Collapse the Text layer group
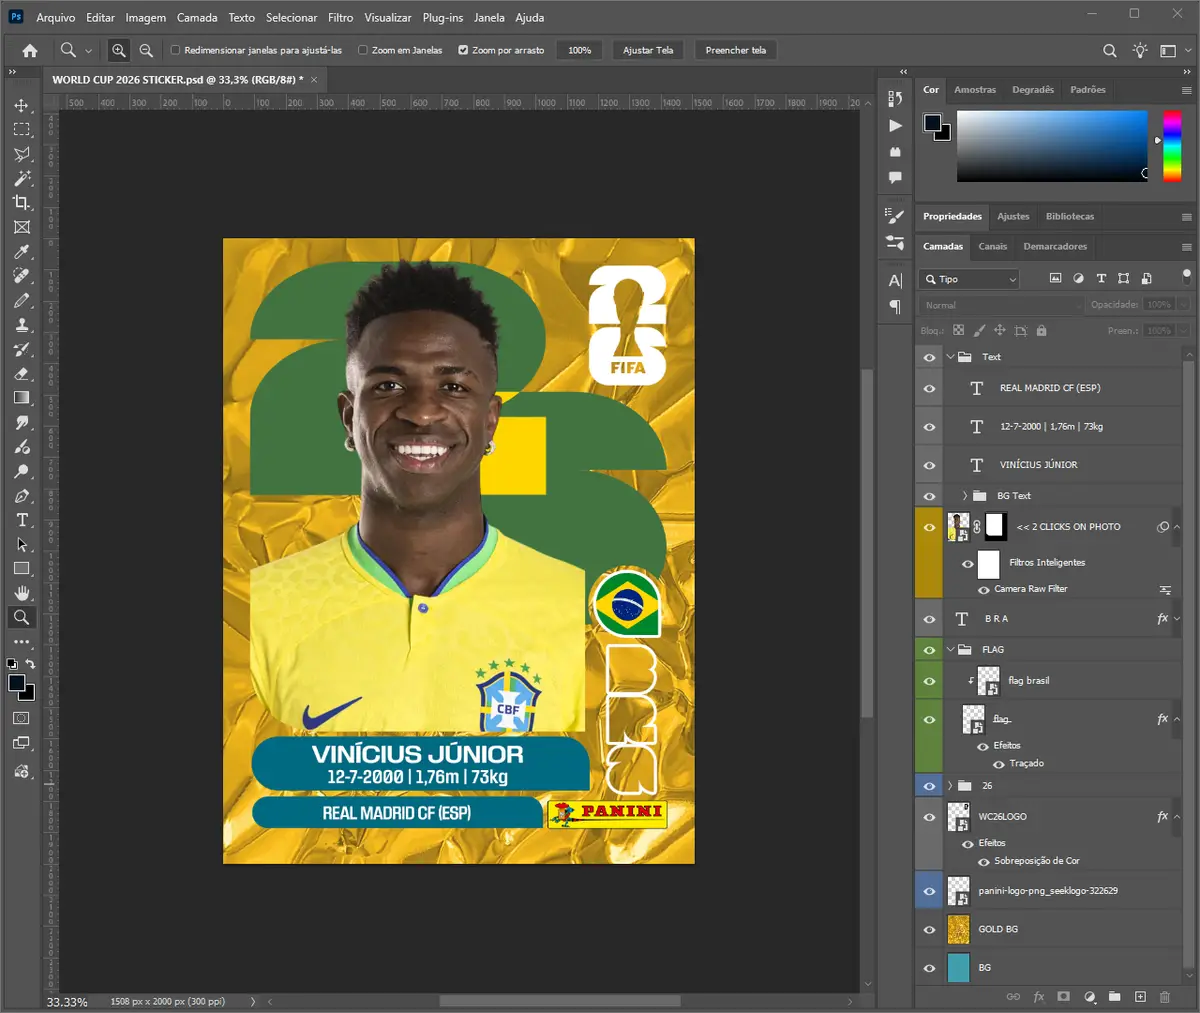The height and width of the screenshot is (1013, 1200). tap(950, 357)
